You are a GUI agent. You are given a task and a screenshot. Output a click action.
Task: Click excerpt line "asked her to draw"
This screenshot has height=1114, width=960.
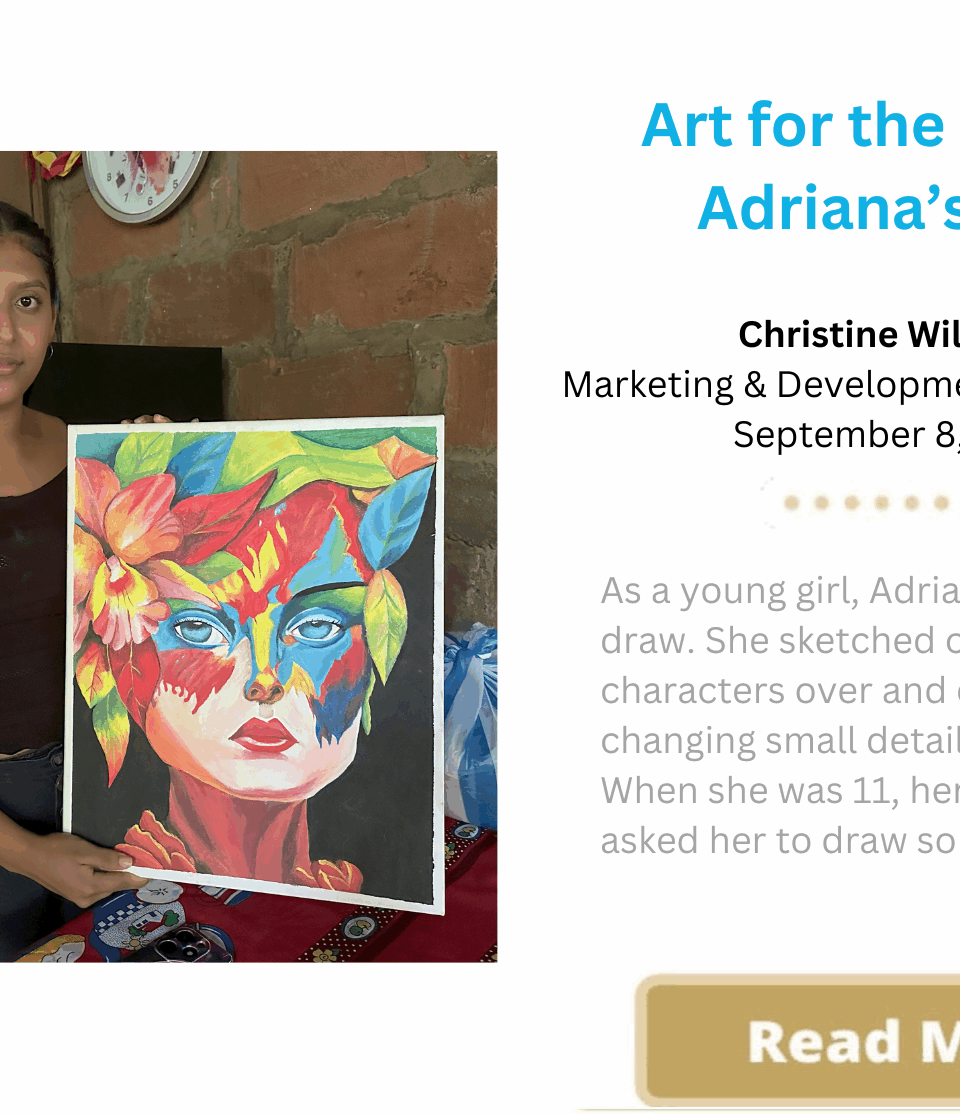click(780, 841)
